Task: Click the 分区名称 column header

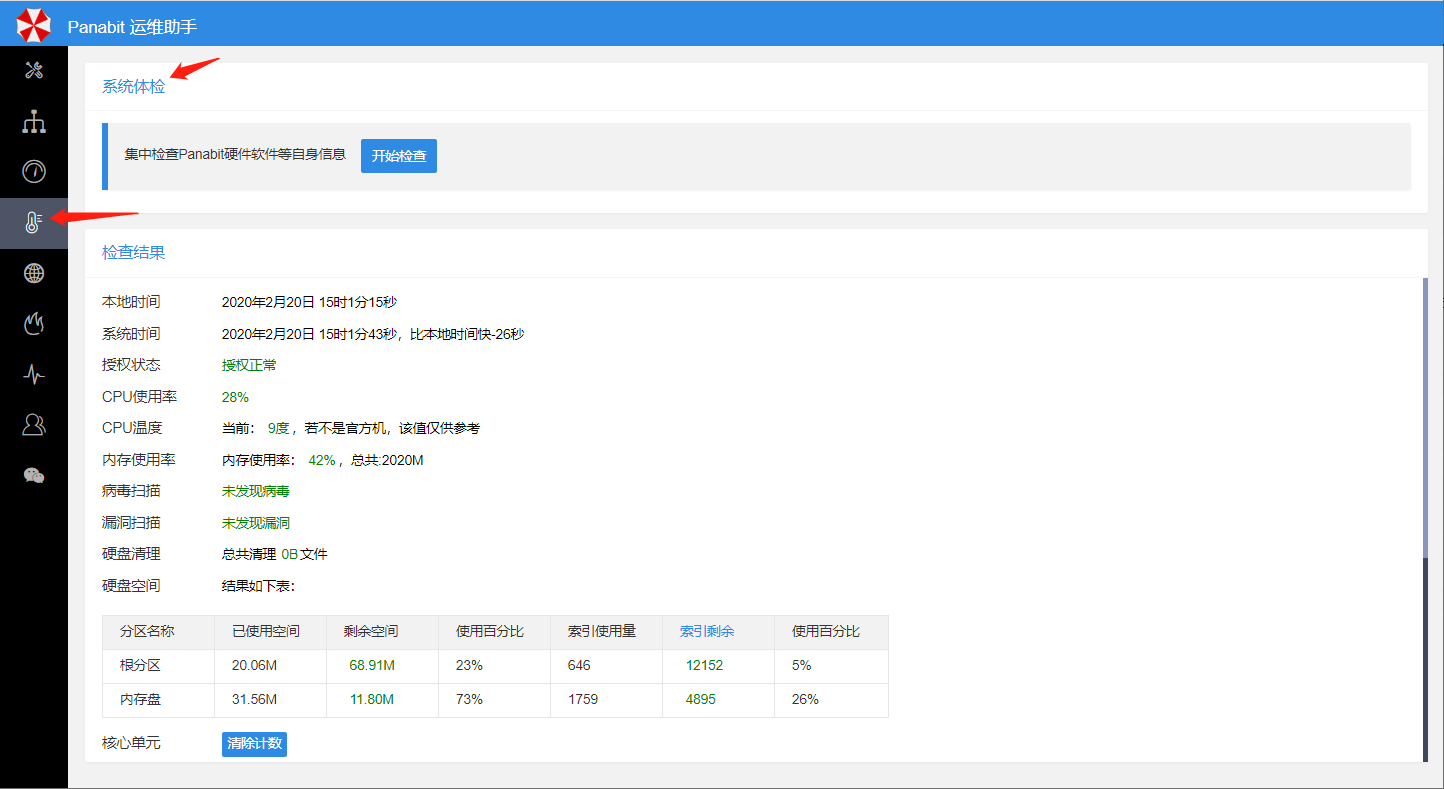Action: coord(147,632)
